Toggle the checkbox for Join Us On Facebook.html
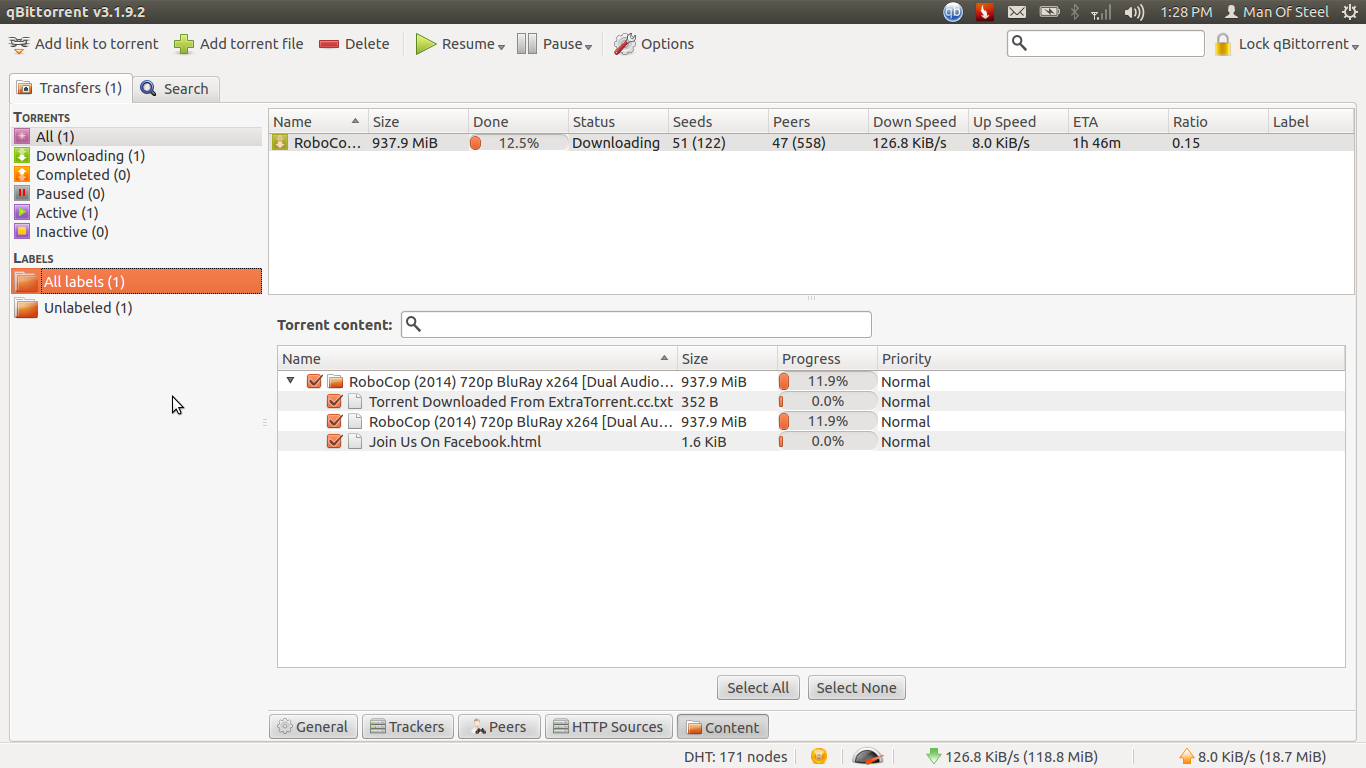Screen dimensions: 1366x768 (335, 441)
